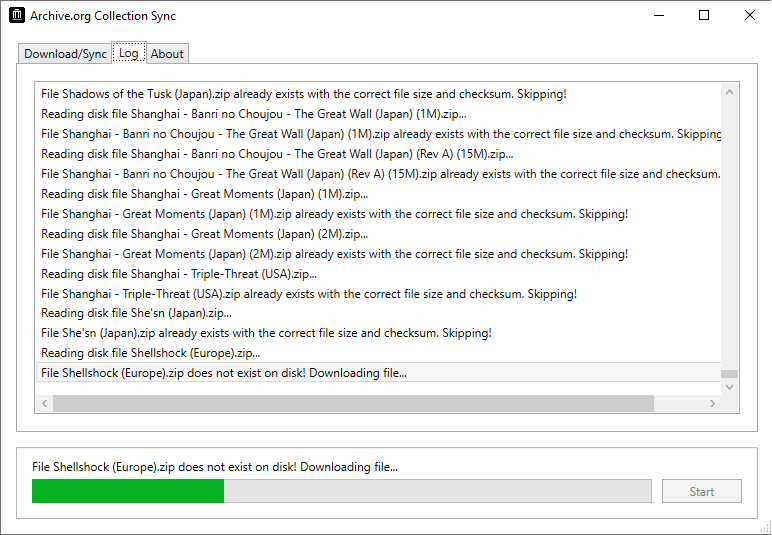Click the horizontal scroll left arrow
Image resolution: width=772 pixels, height=535 pixels.
(45, 404)
